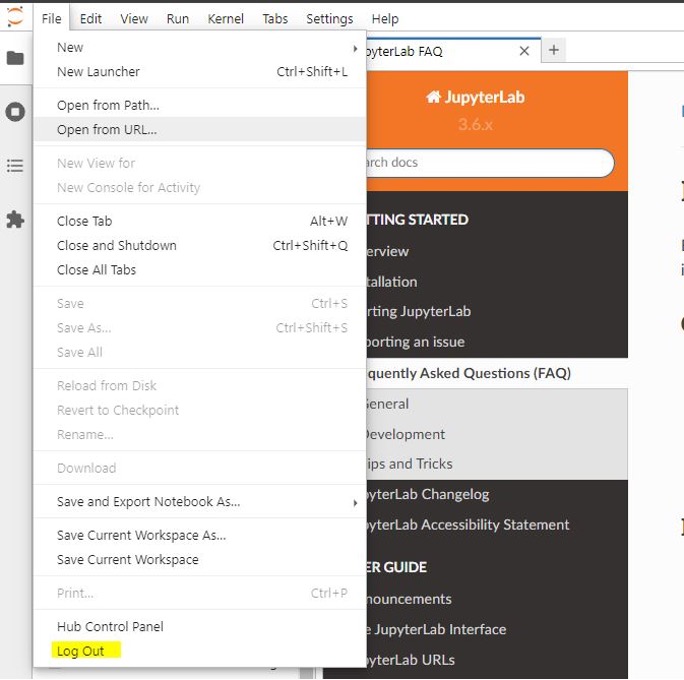Open the Edit menu
The width and height of the screenshot is (684, 680).
click(91, 19)
